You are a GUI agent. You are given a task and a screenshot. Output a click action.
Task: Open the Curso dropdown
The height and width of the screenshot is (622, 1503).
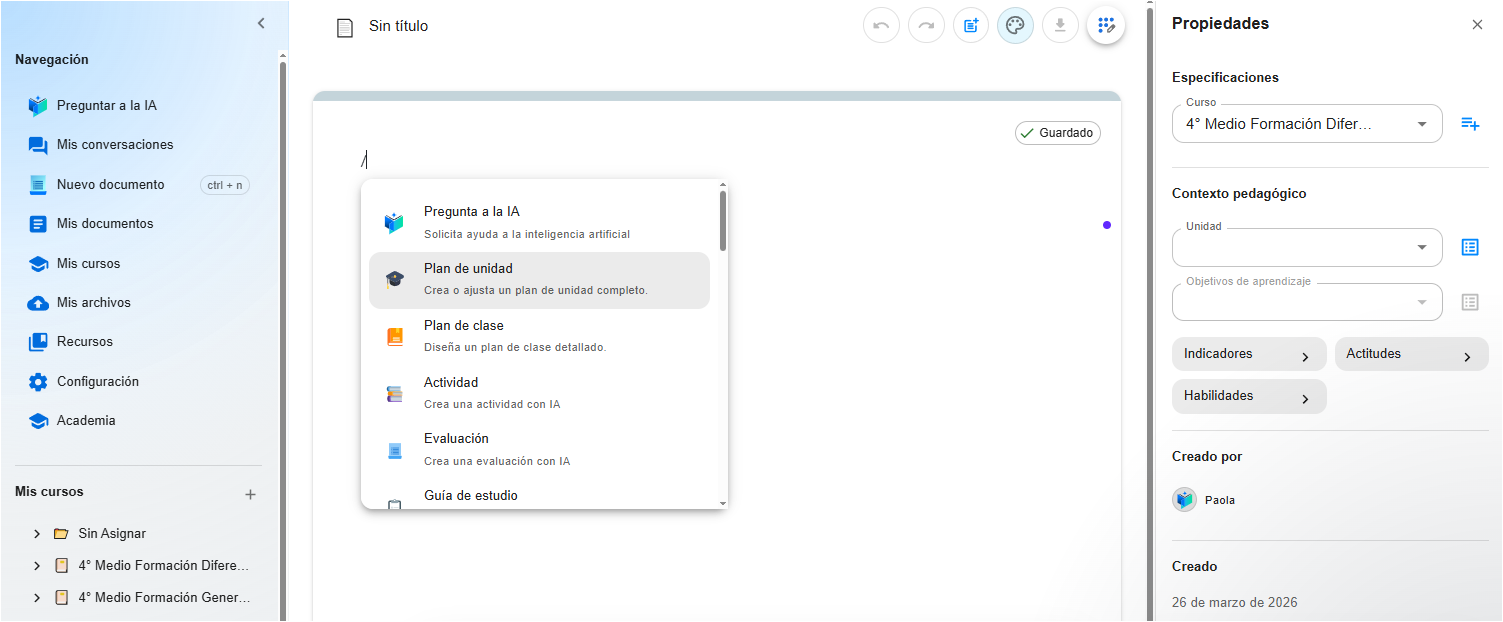[x=1307, y=124]
